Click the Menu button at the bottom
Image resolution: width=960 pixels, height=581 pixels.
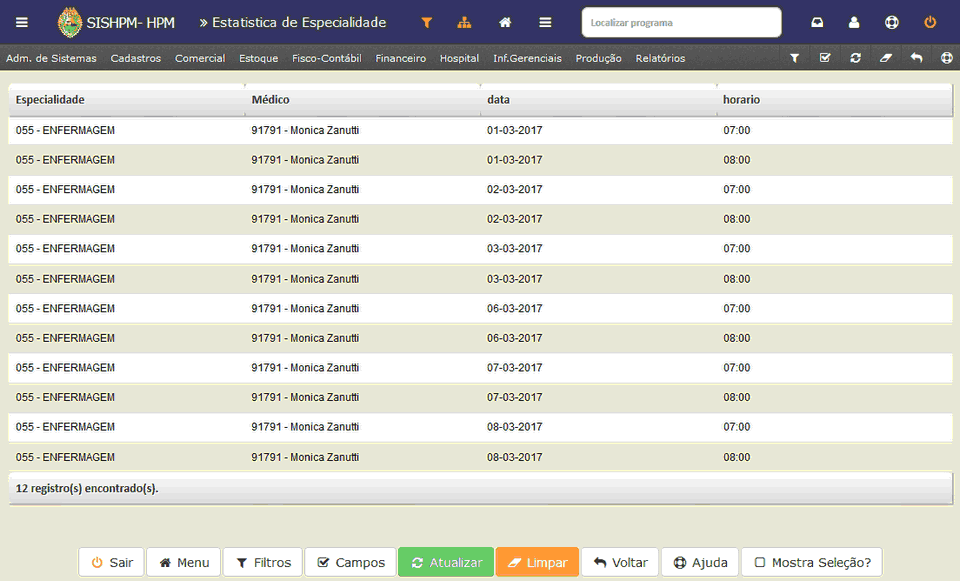click(x=184, y=562)
